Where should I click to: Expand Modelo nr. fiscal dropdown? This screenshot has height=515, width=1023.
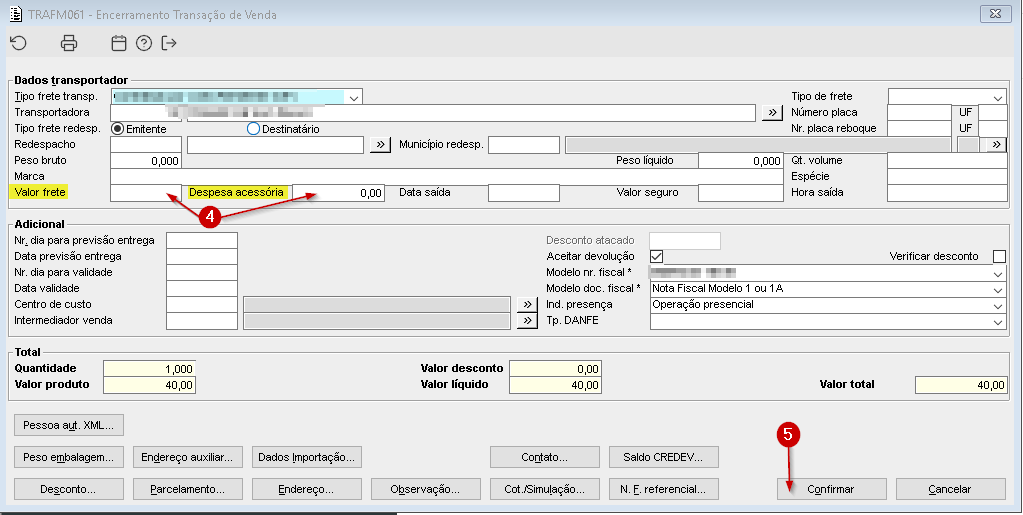(x=998, y=273)
